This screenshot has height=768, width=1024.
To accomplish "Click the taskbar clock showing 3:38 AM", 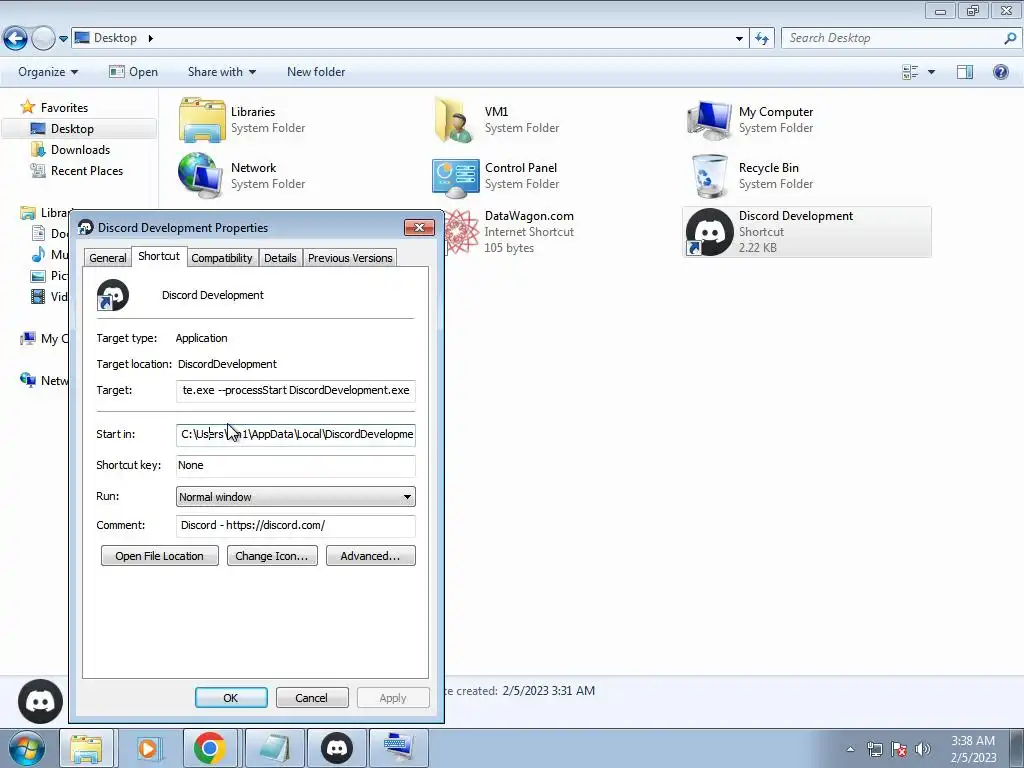I will click(973, 749).
